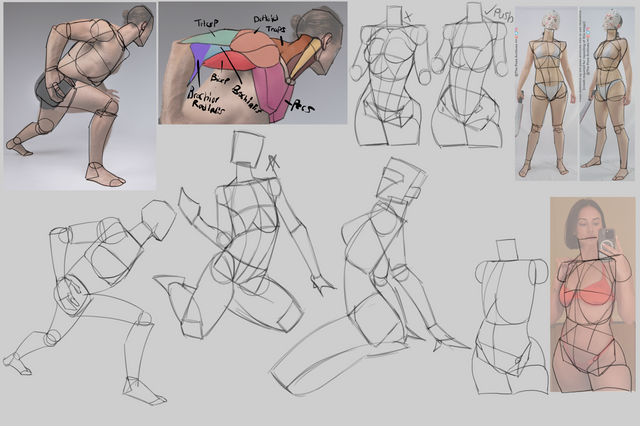Click the colored shoulder muscle anatomy image
Viewport: 640px width, 426px height.
click(x=253, y=63)
